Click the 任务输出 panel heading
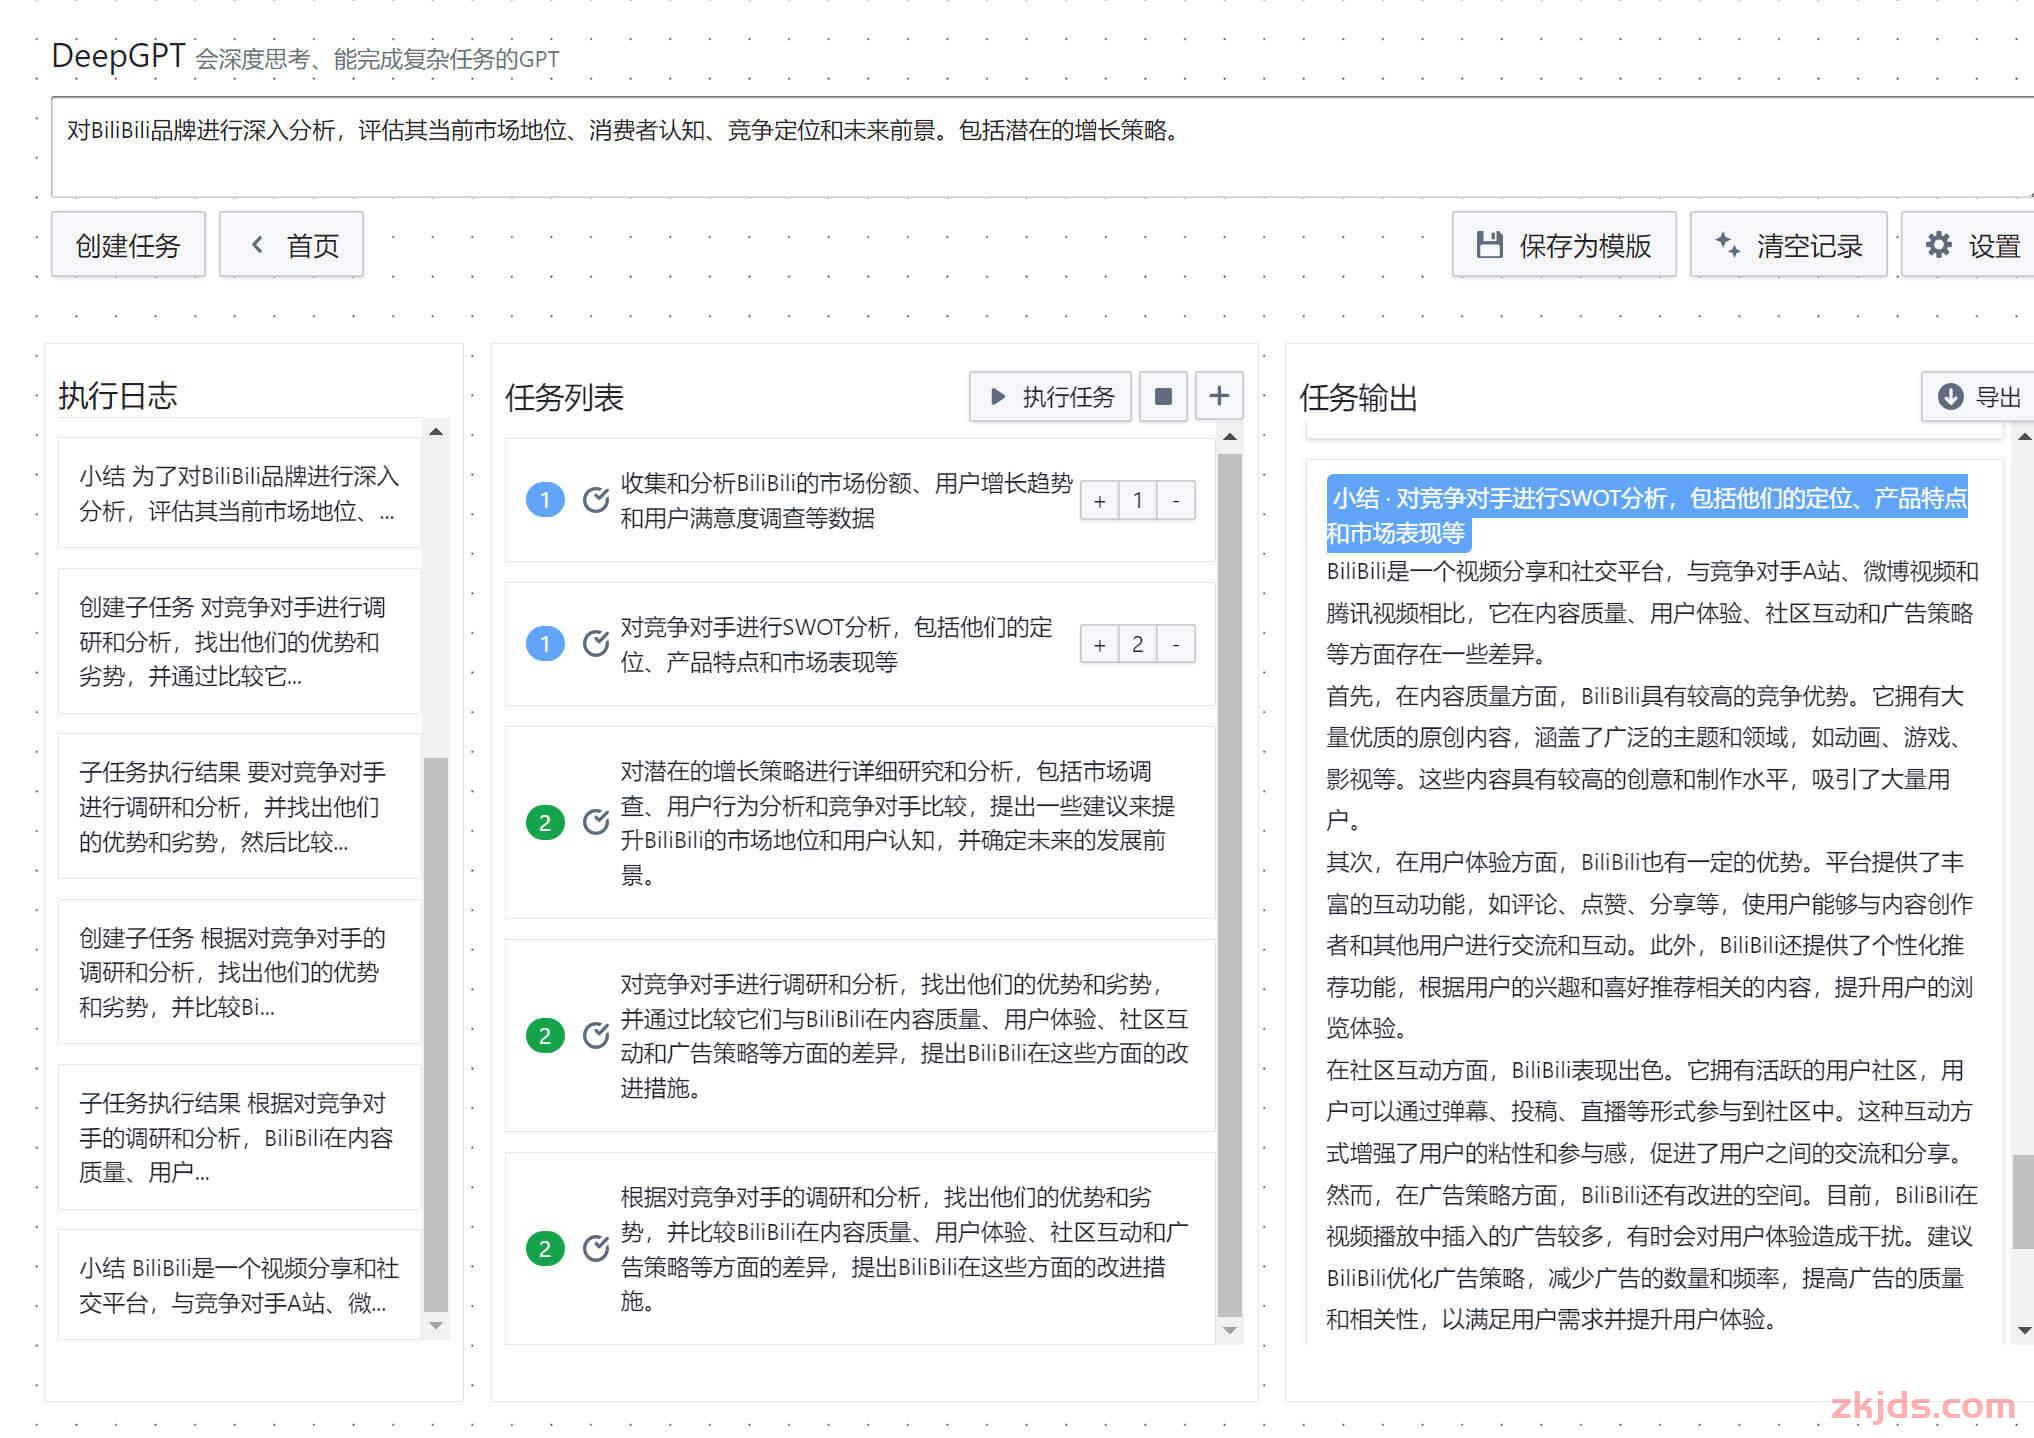 pyautogui.click(x=1358, y=398)
